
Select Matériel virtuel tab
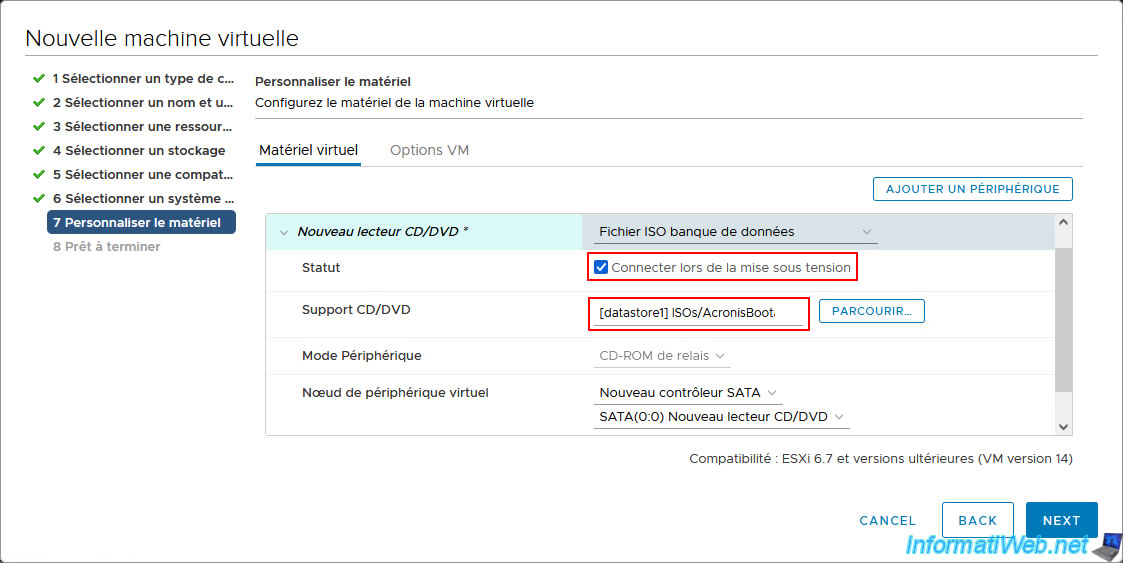309,150
